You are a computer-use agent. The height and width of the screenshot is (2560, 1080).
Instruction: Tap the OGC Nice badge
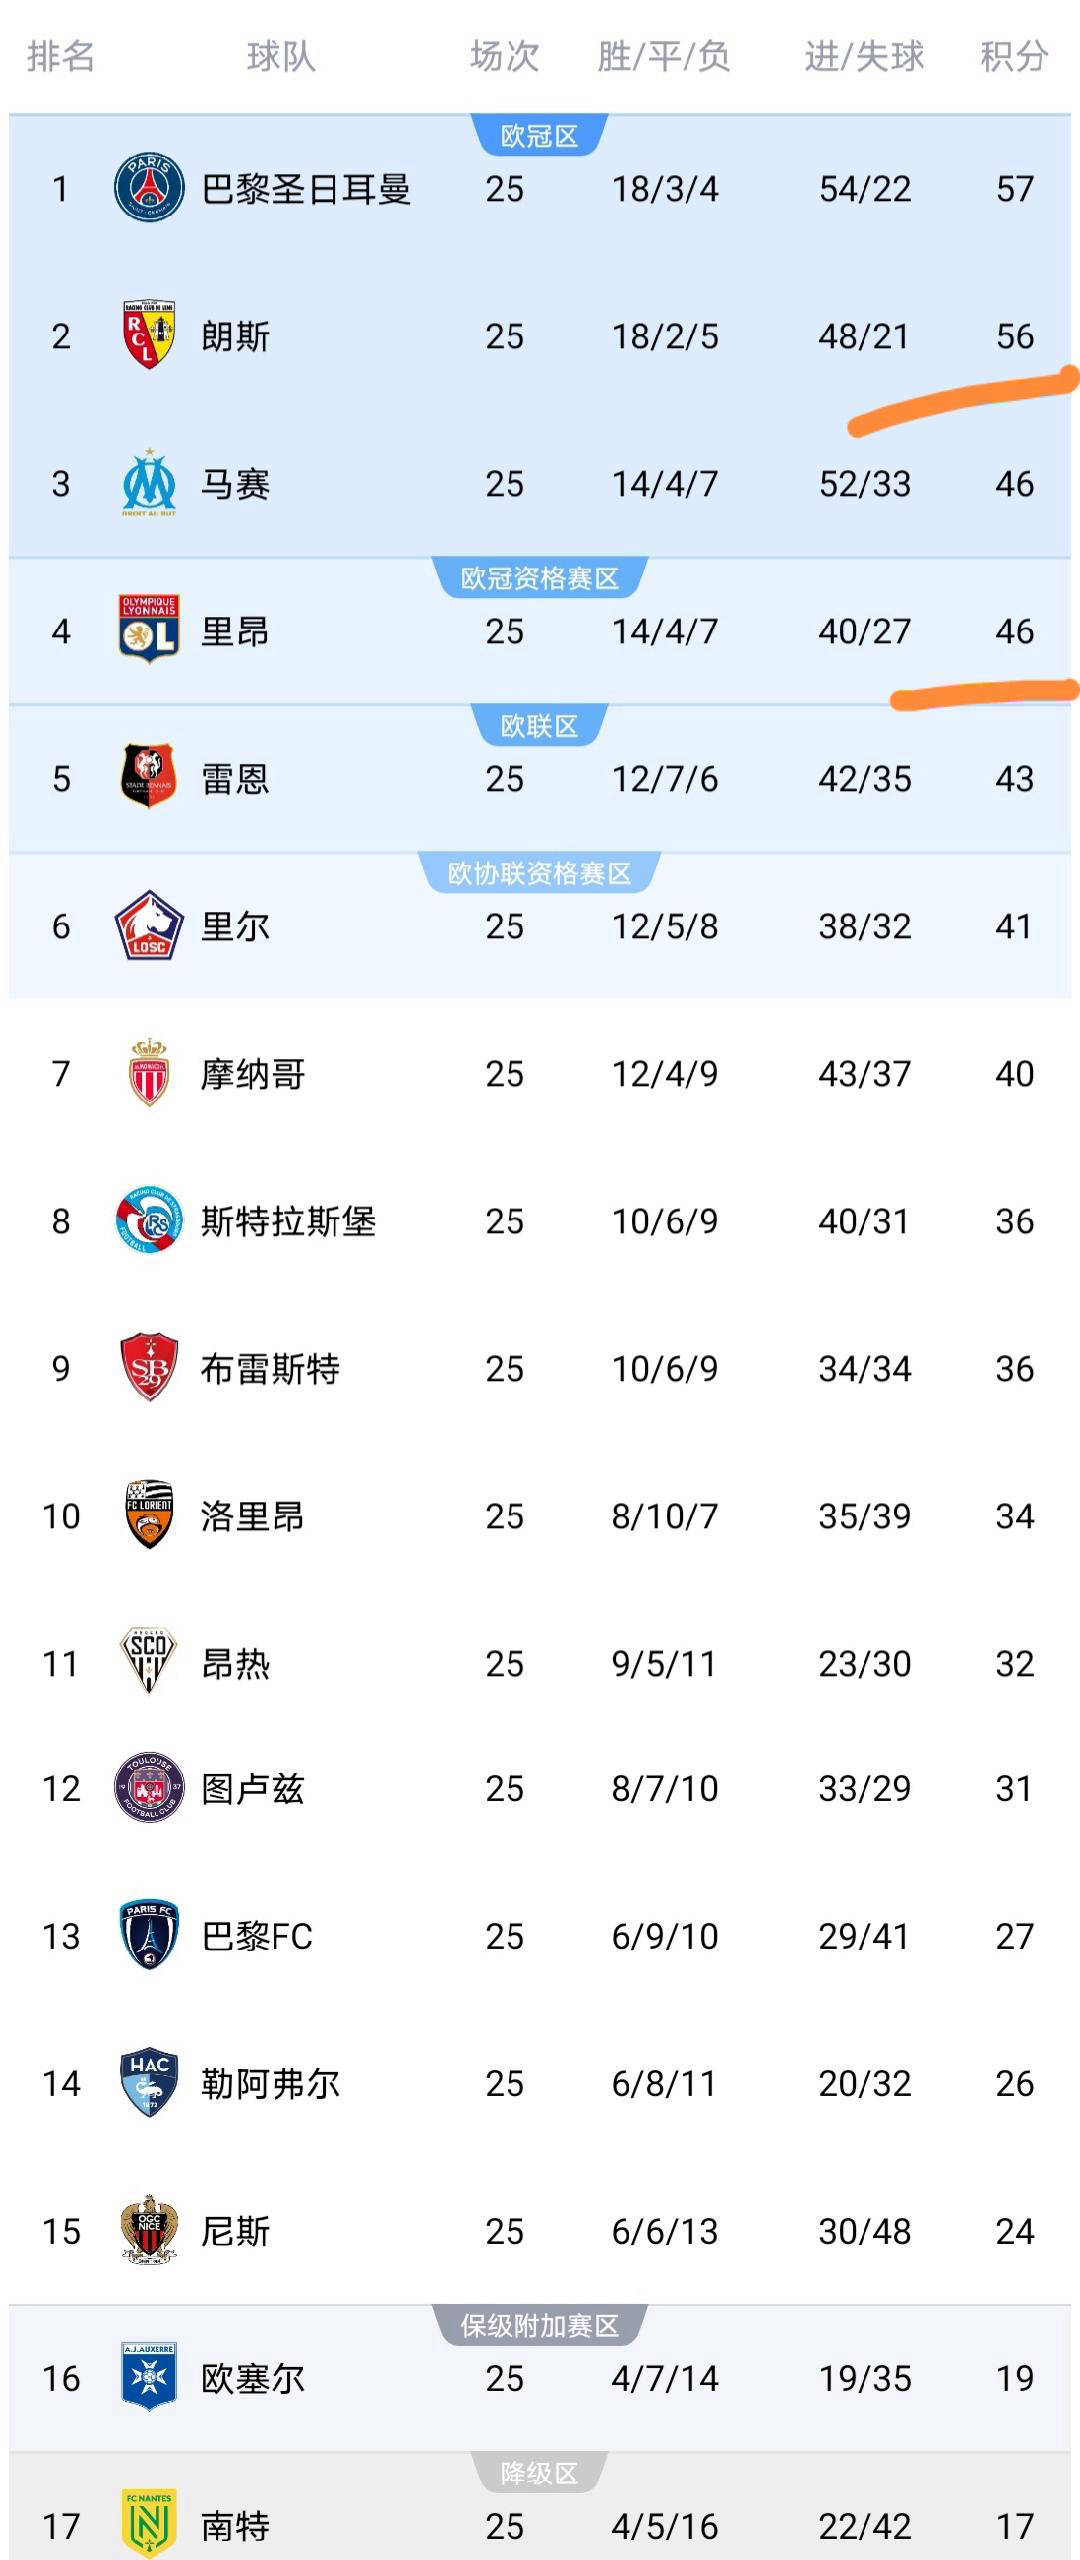[x=149, y=2229]
